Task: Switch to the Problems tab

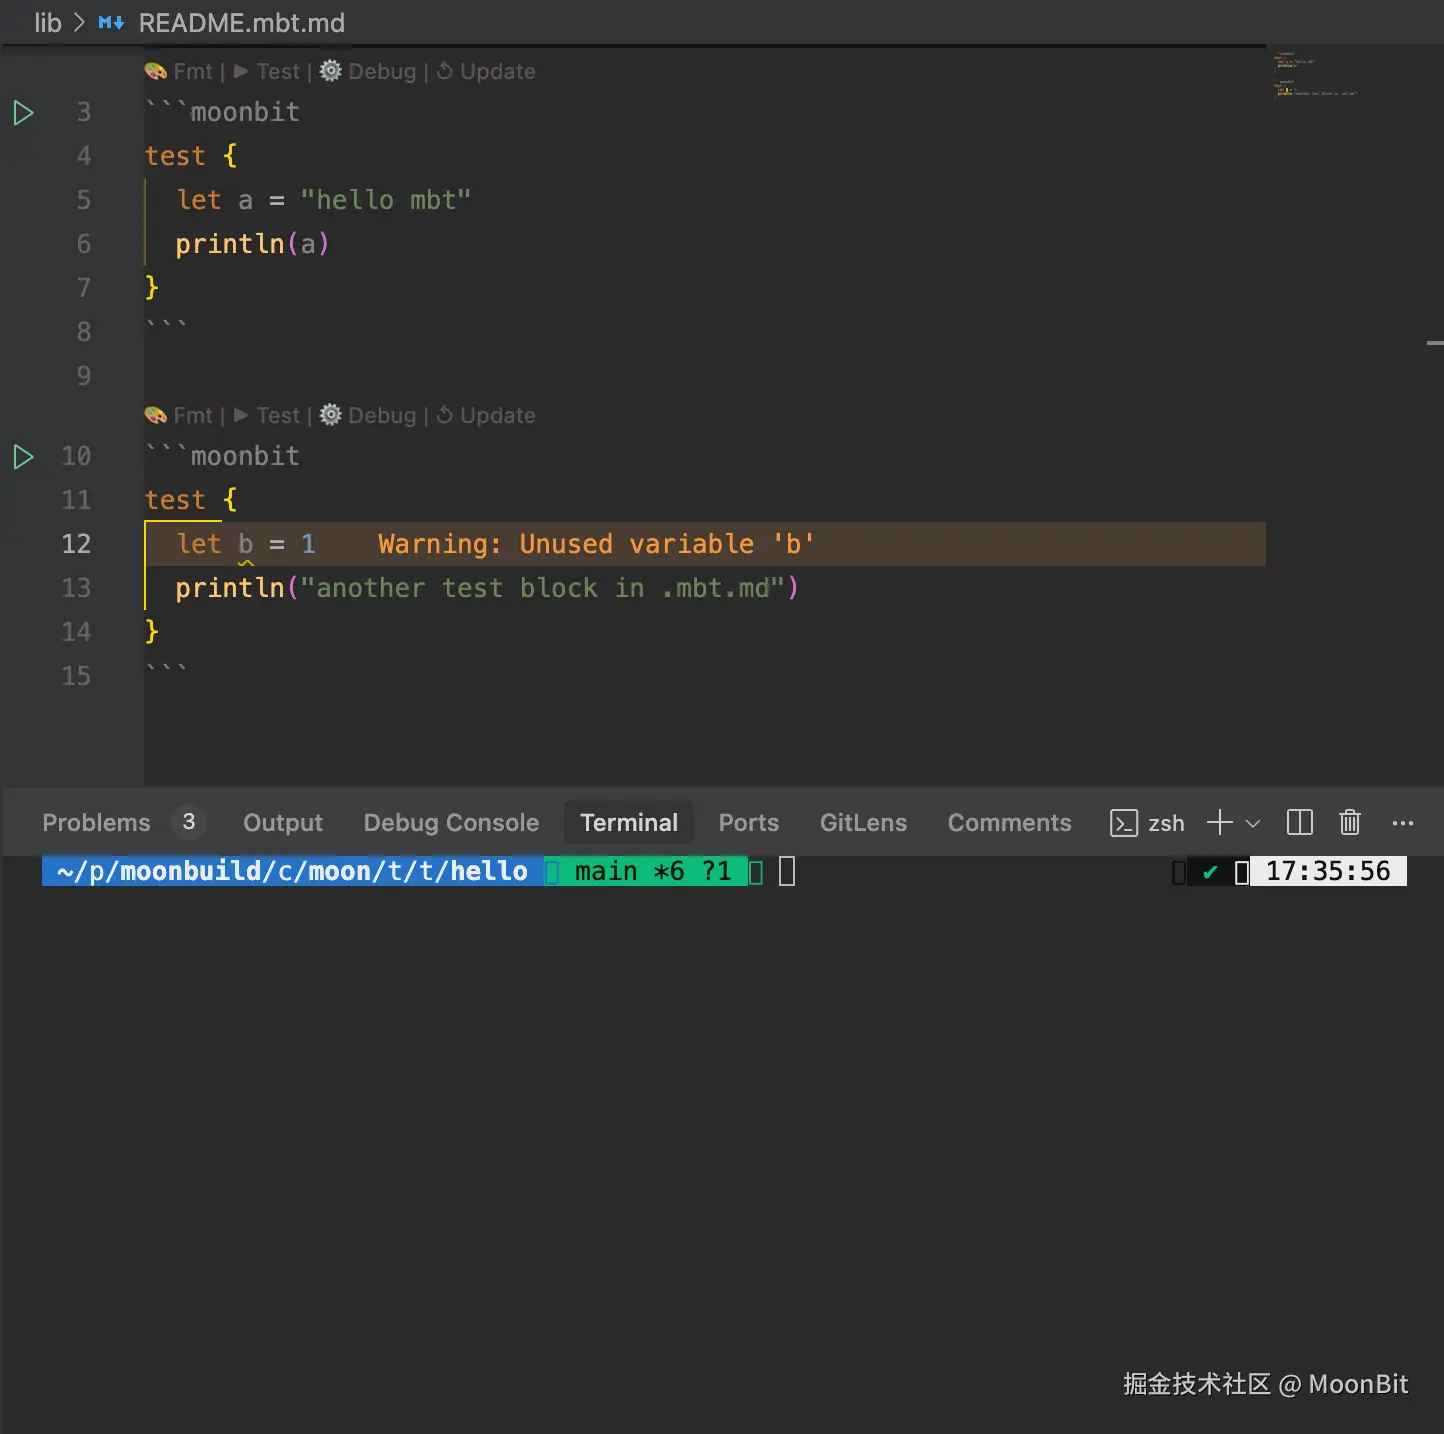Action: (x=96, y=823)
